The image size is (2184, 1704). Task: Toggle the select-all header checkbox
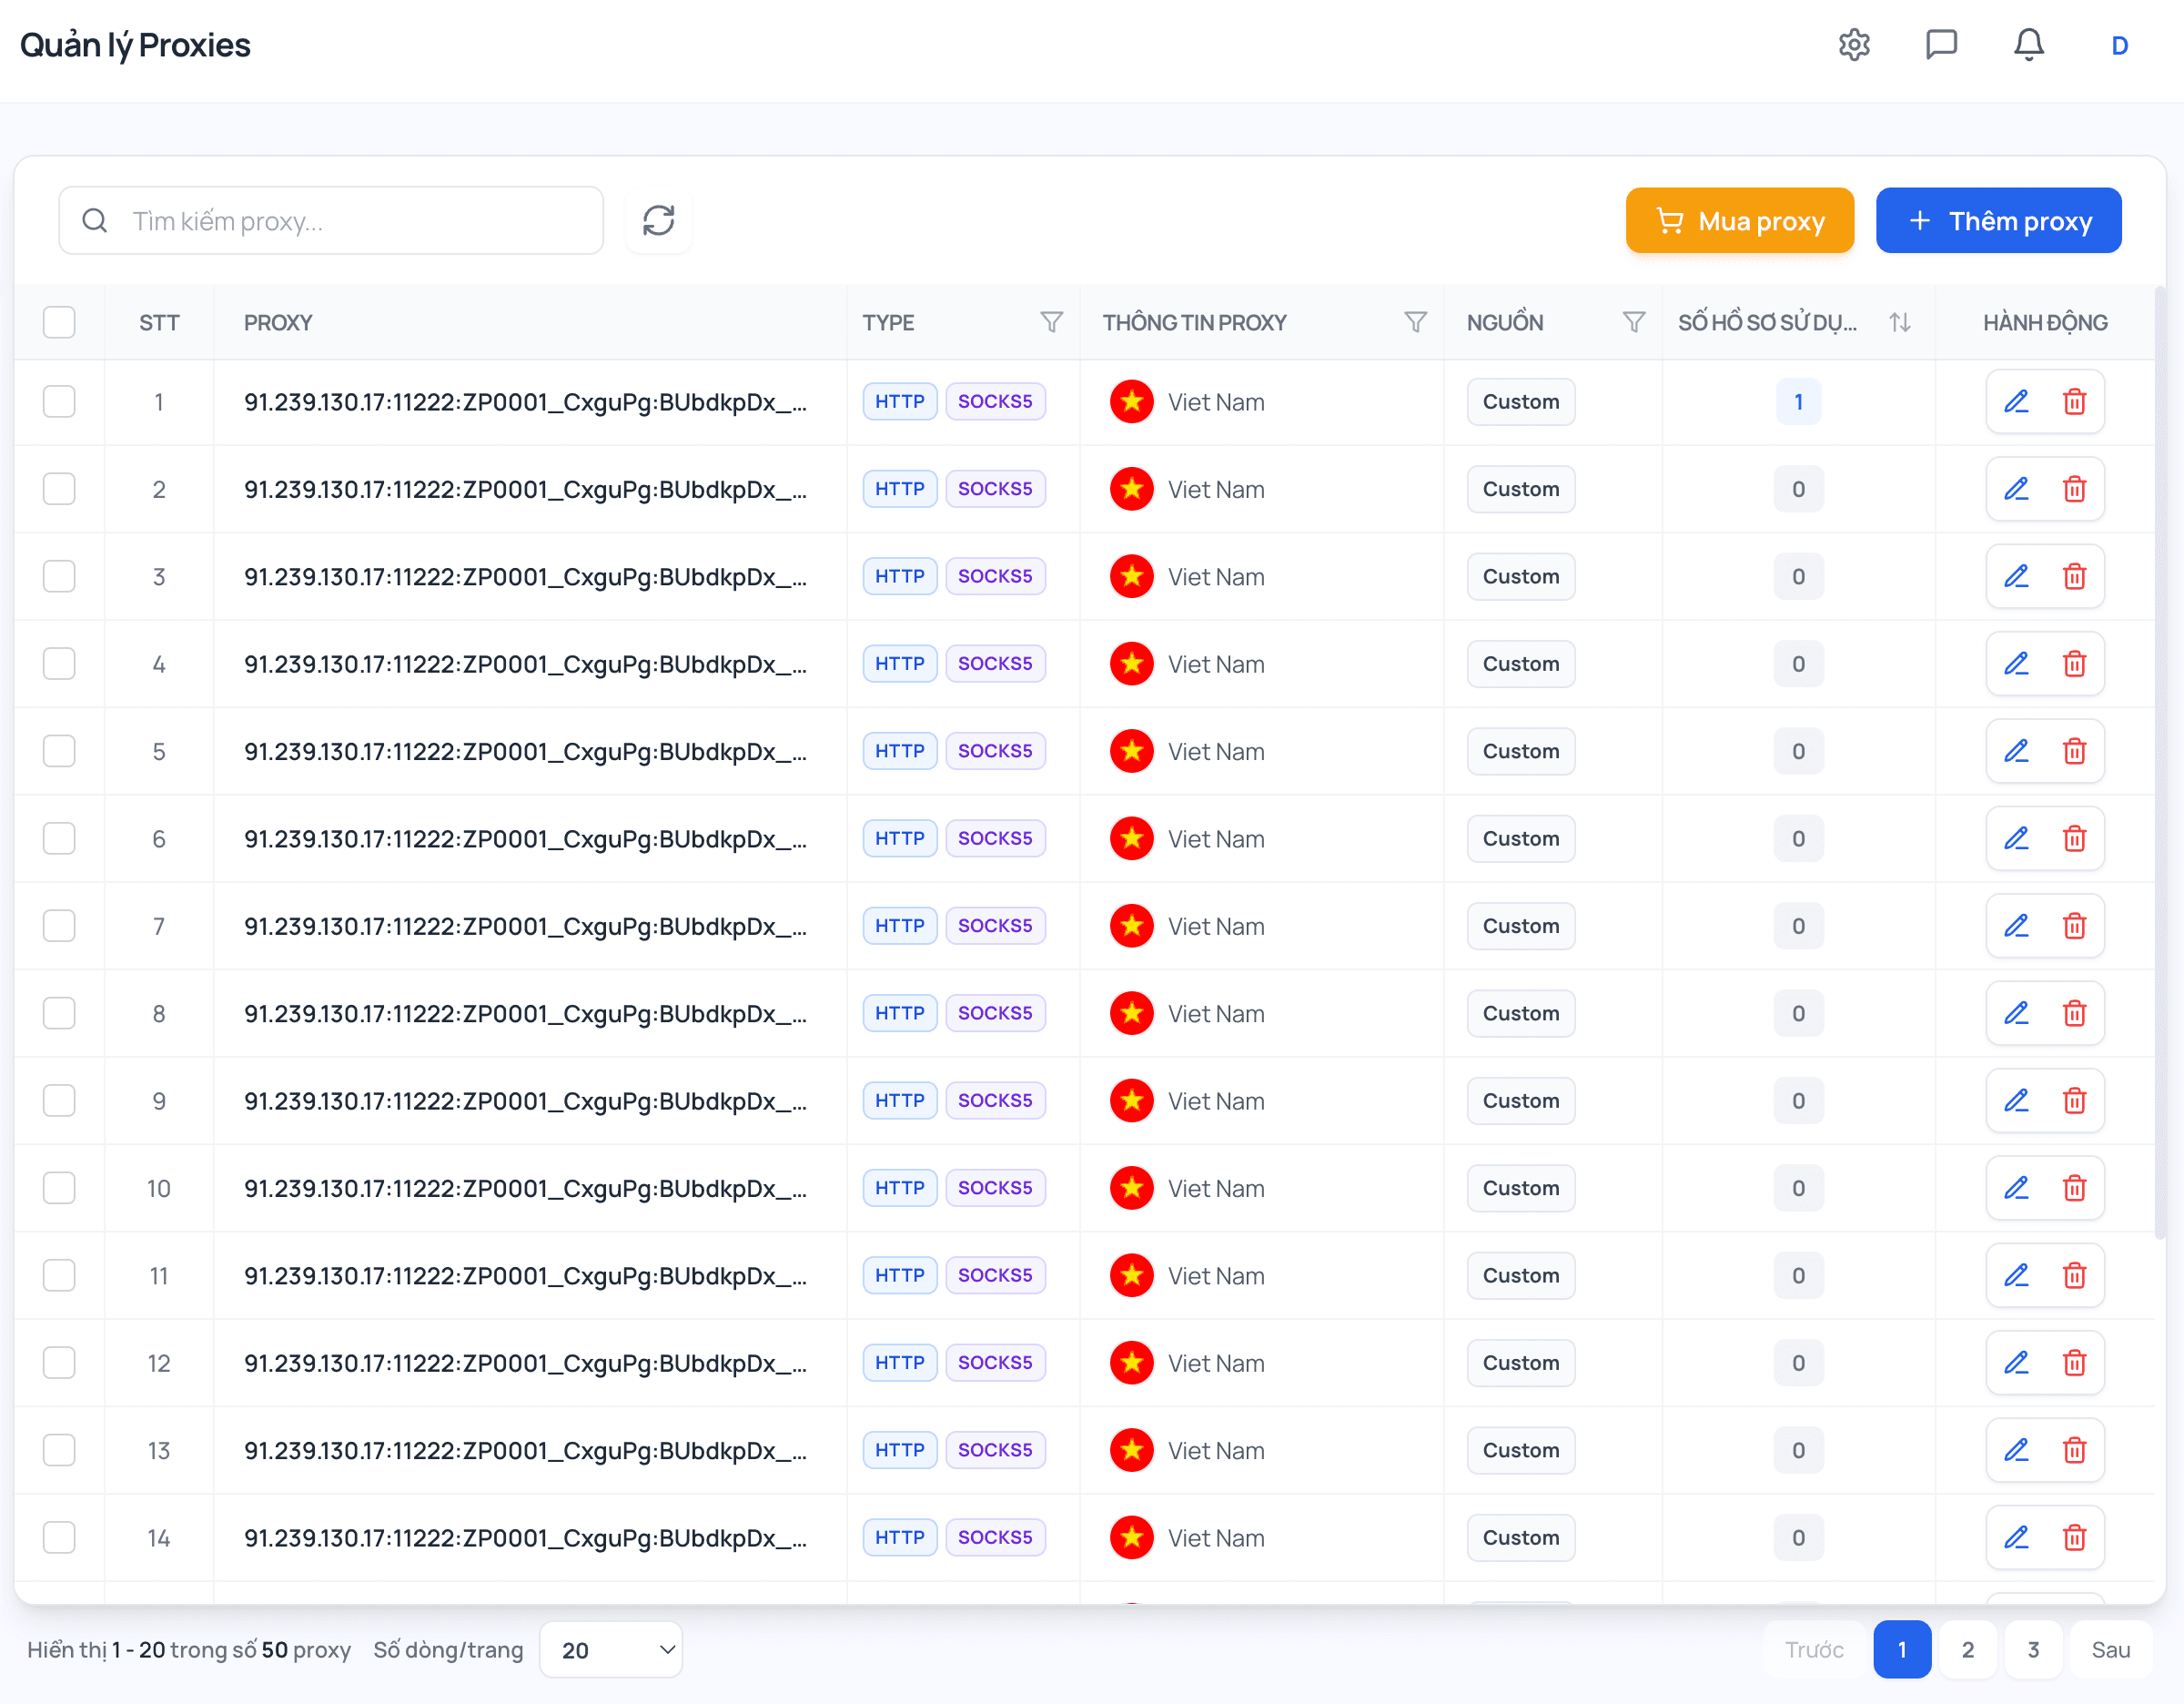[x=59, y=322]
